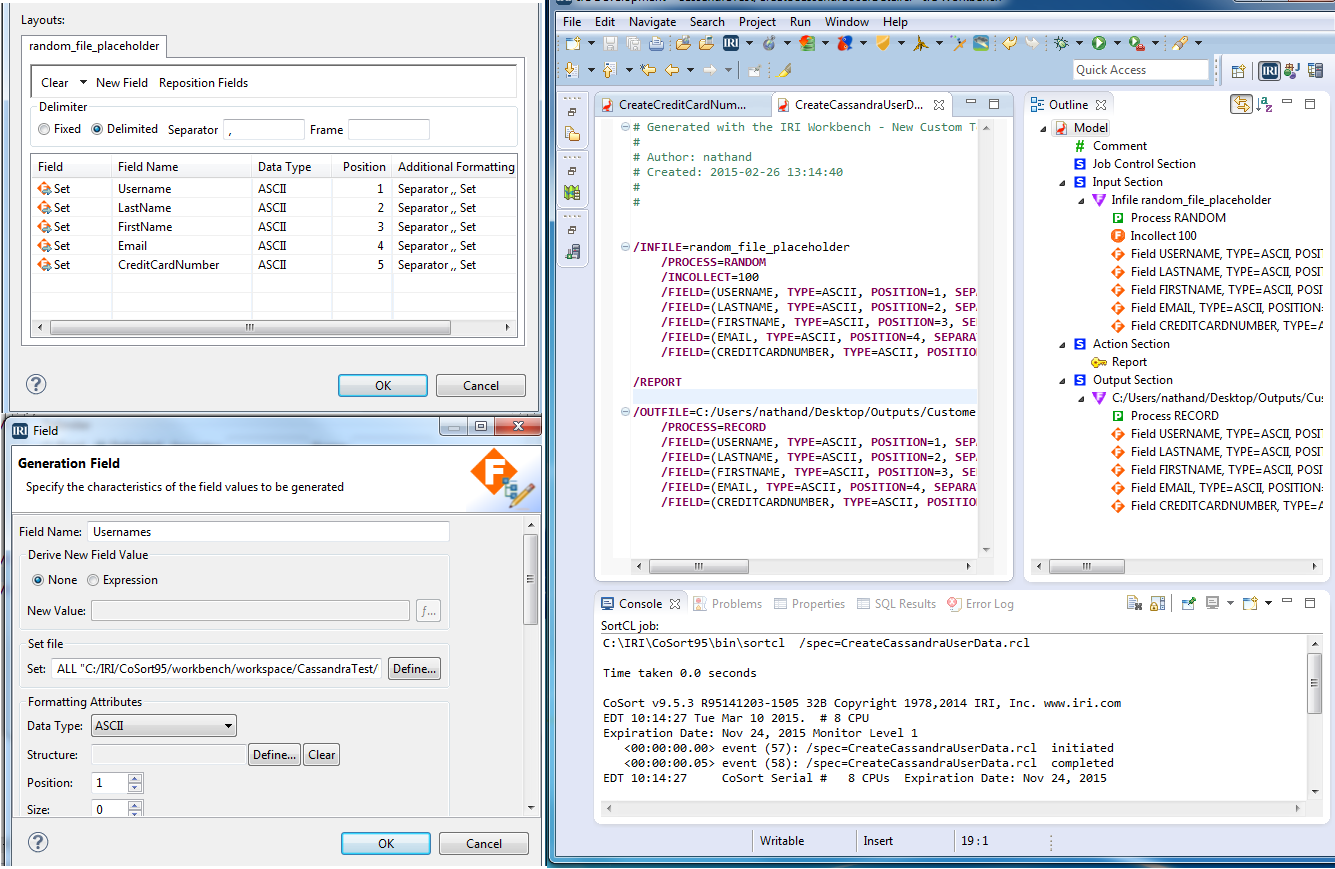
Task: Collapse Infile random_file_placeholder node
Action: click(x=1082, y=200)
